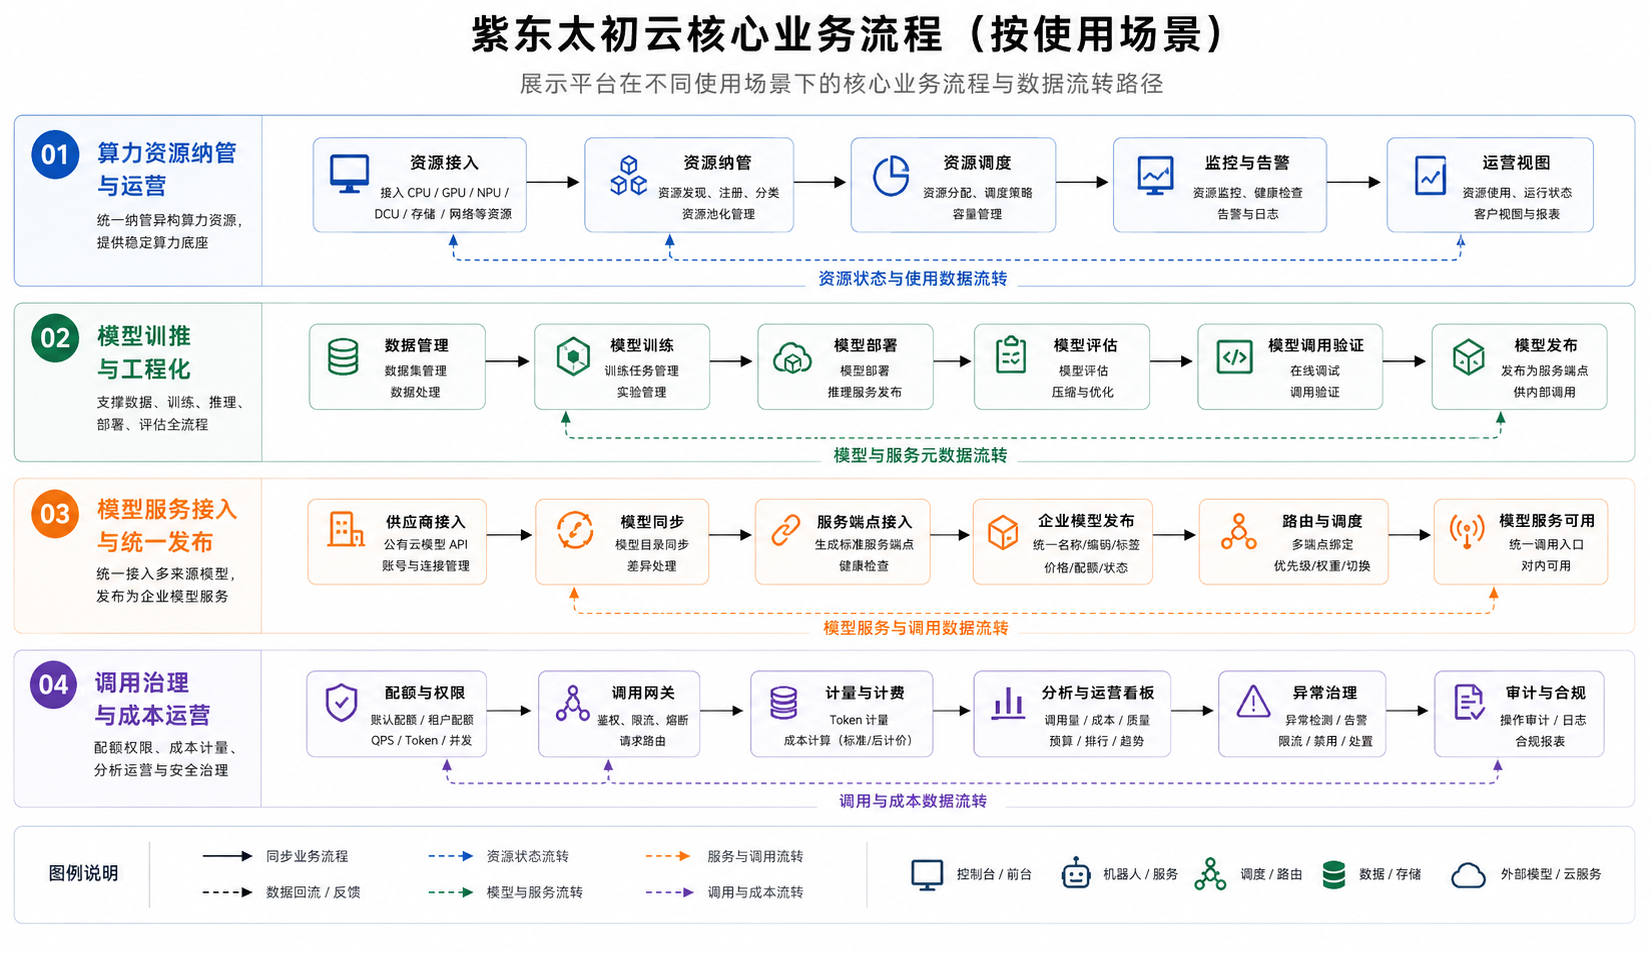This screenshot has width=1651, height=953.
Task: Click the line chart icon in 运营视图
Action: click(x=1430, y=175)
